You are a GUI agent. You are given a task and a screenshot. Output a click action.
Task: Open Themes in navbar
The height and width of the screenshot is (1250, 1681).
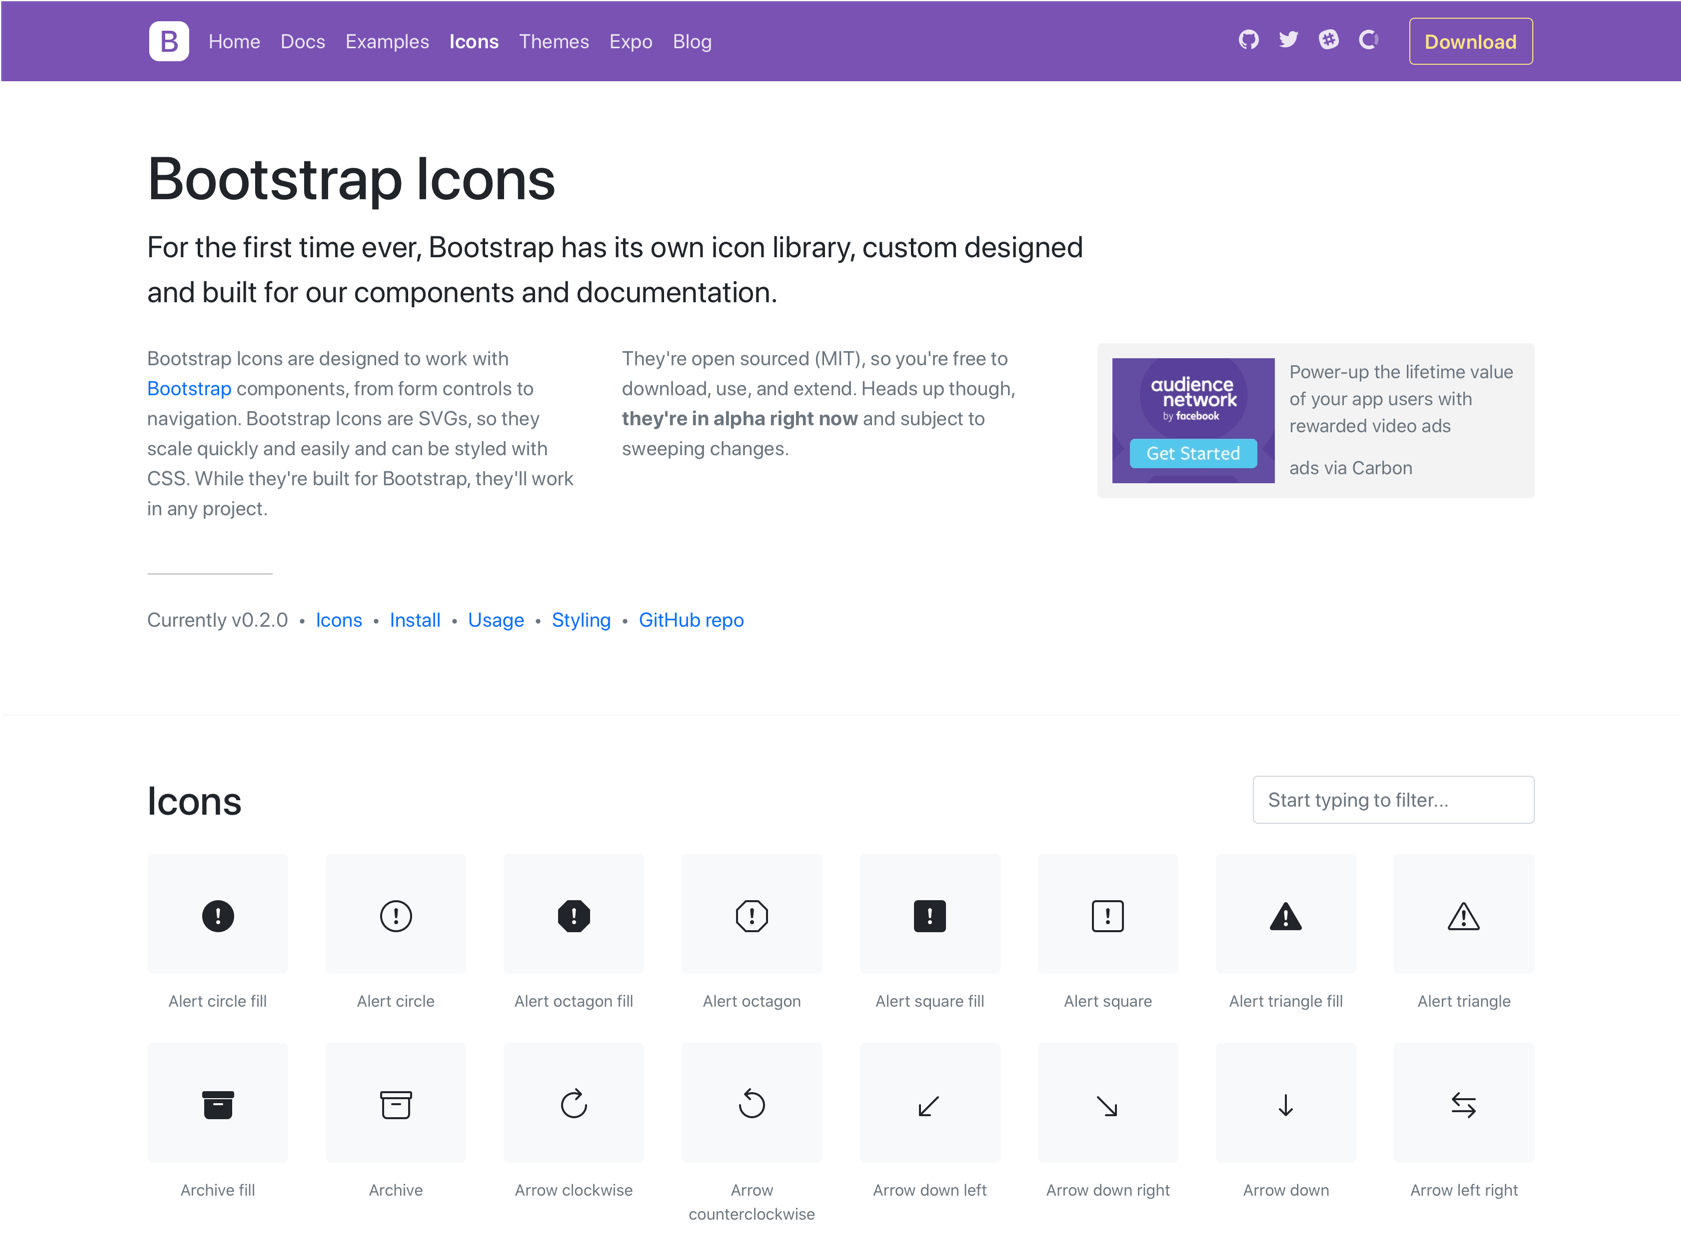(554, 42)
